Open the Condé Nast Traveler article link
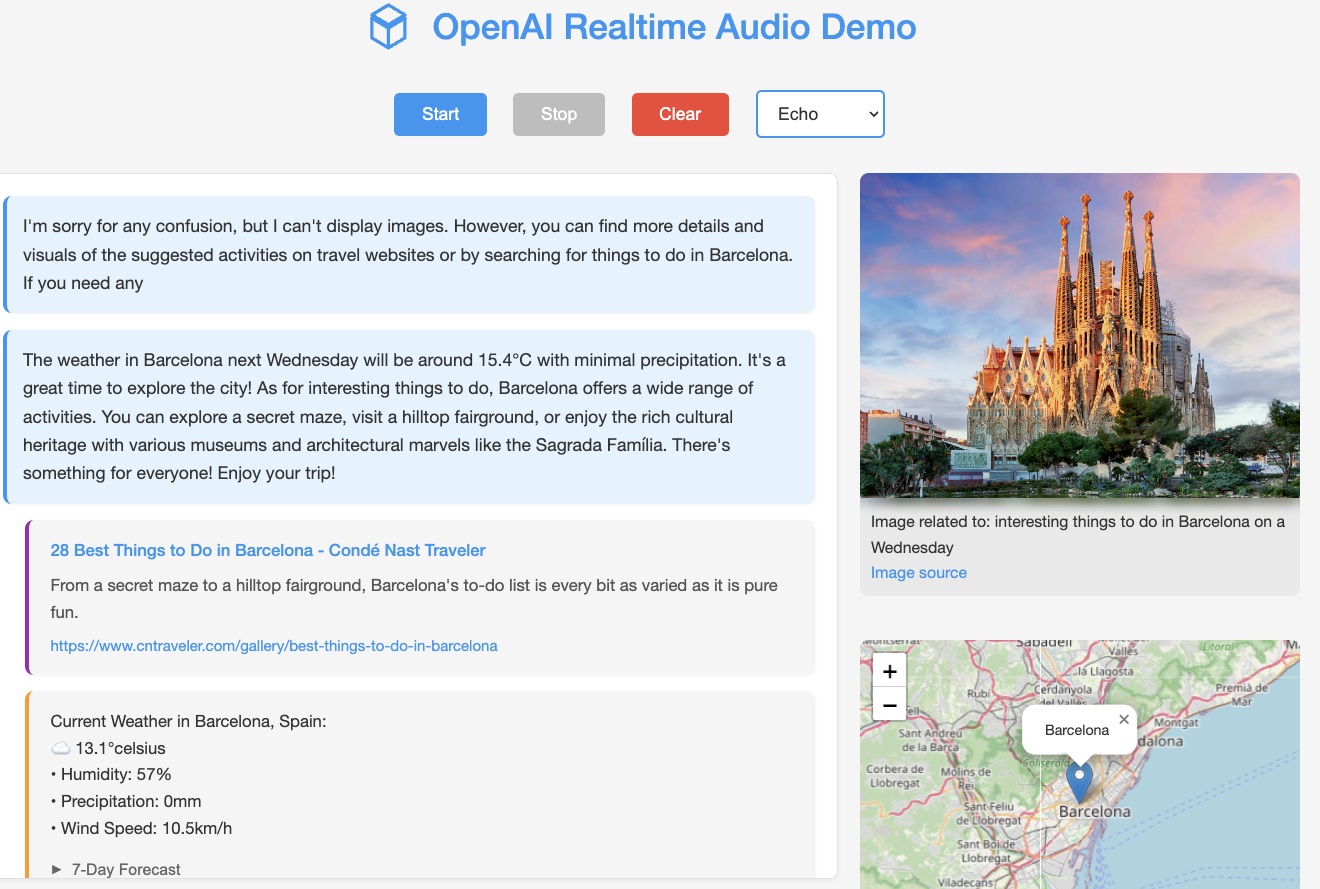 (268, 550)
